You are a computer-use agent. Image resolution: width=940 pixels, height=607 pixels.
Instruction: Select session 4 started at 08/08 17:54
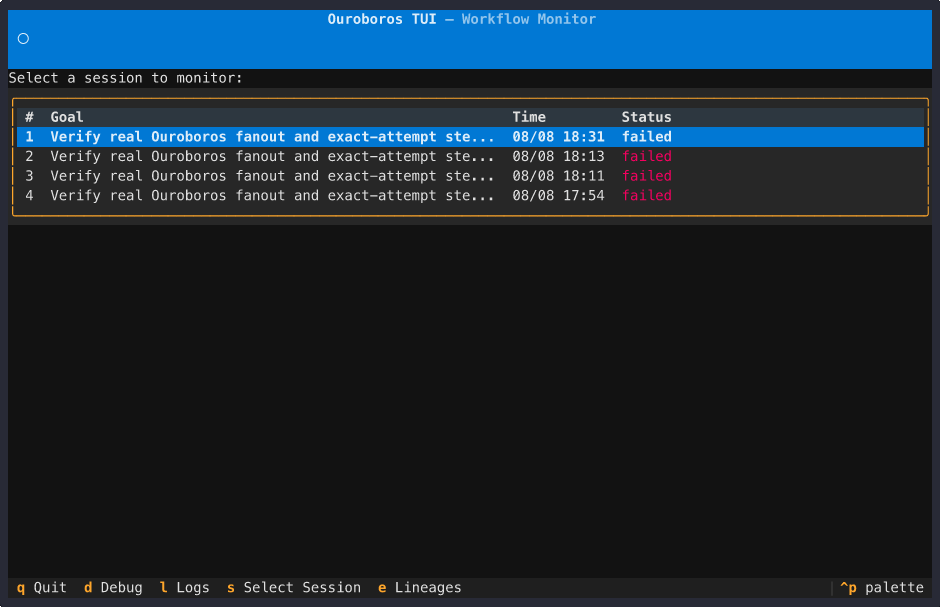pos(470,195)
